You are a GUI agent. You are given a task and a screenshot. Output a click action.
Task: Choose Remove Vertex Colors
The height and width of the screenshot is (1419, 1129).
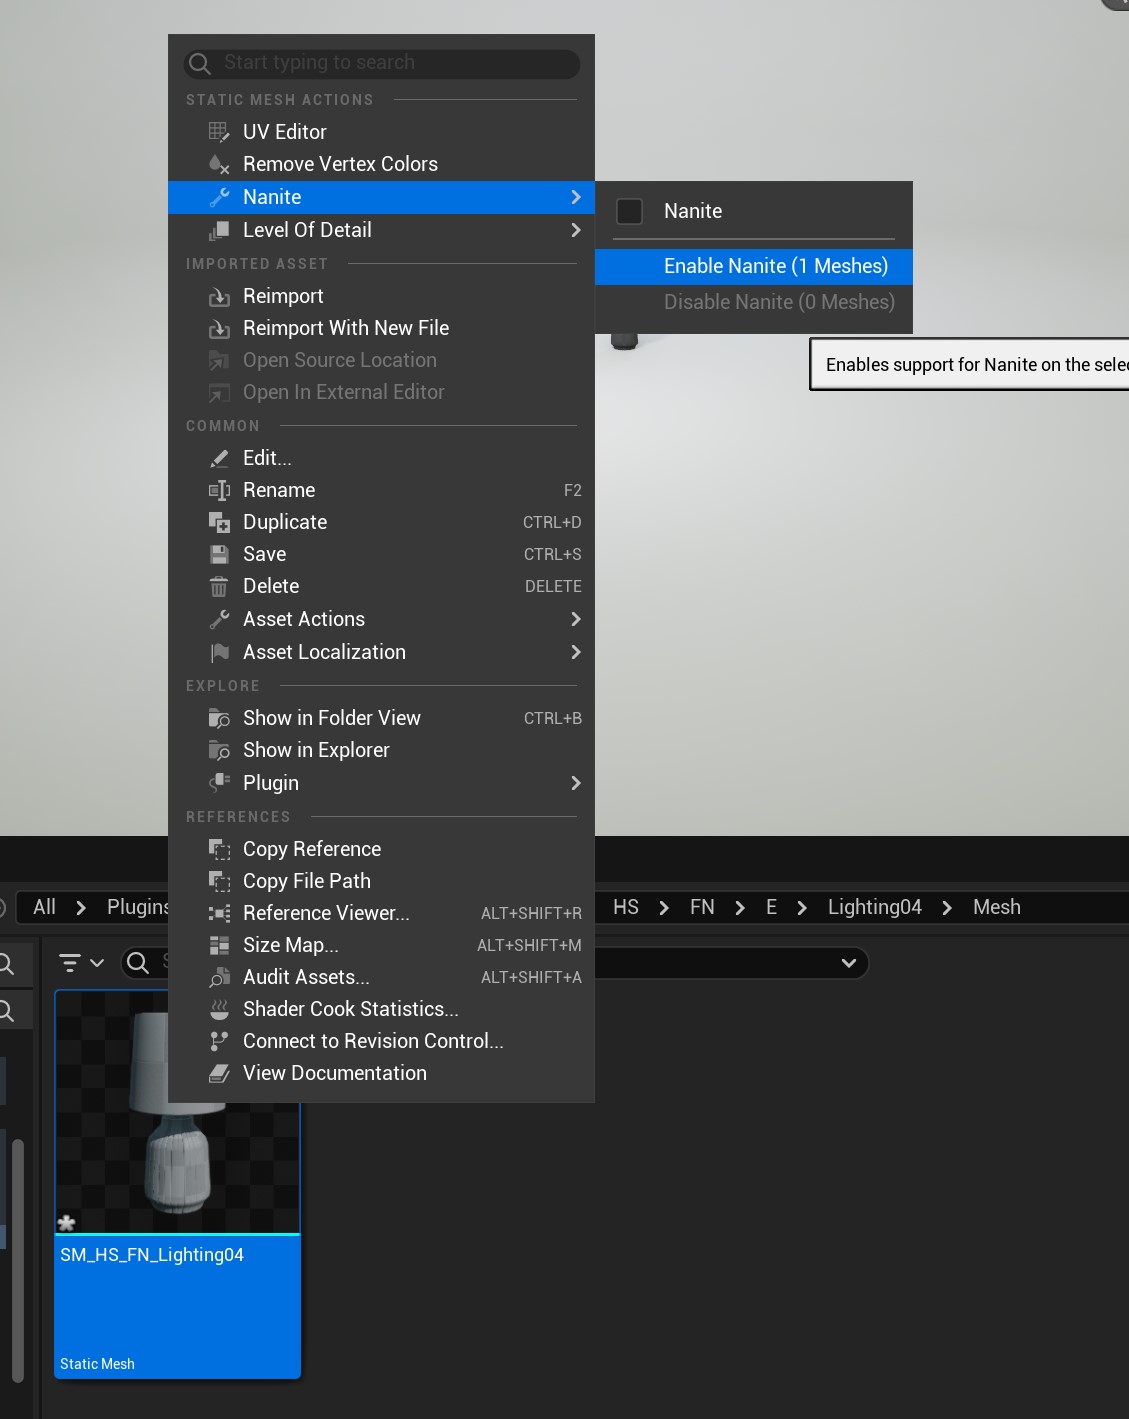tap(382, 164)
